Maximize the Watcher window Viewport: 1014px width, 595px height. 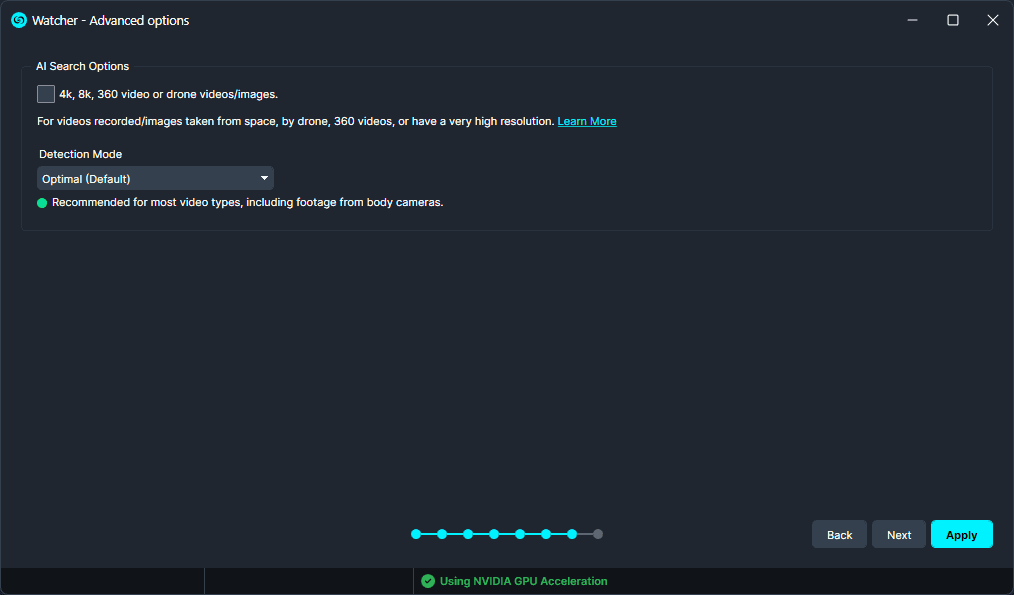953,20
